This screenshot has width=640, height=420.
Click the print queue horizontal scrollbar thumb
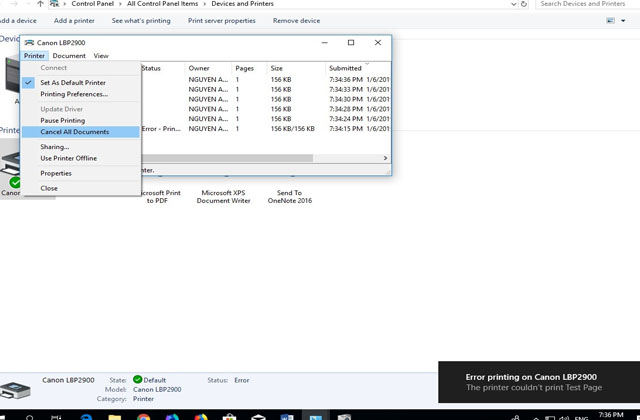227,158
